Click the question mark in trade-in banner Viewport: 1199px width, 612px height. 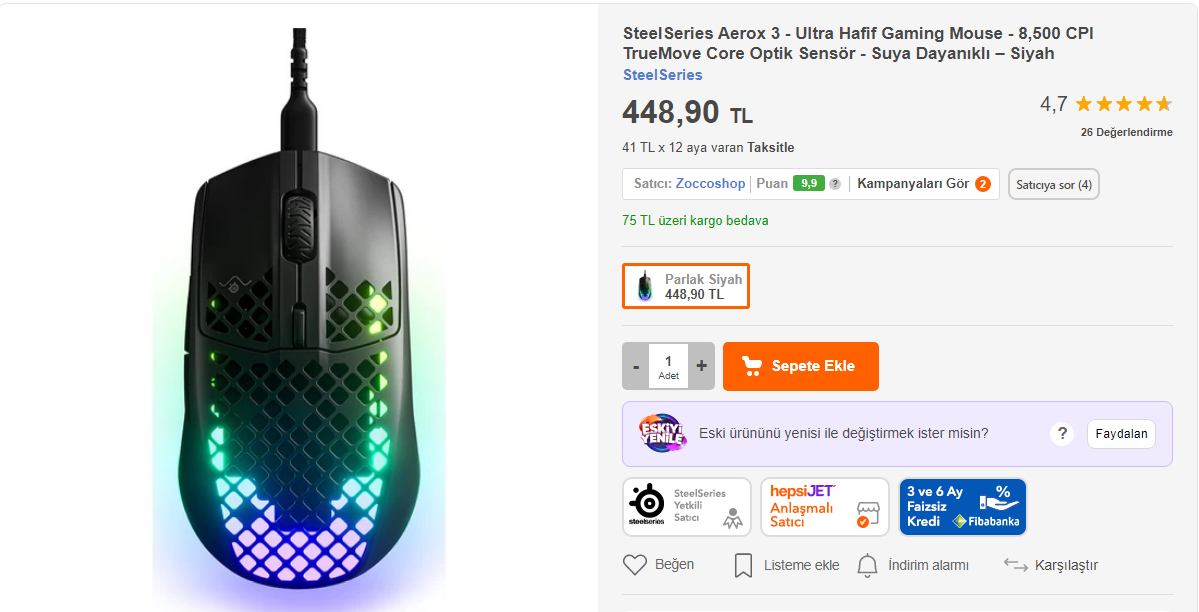(1061, 434)
